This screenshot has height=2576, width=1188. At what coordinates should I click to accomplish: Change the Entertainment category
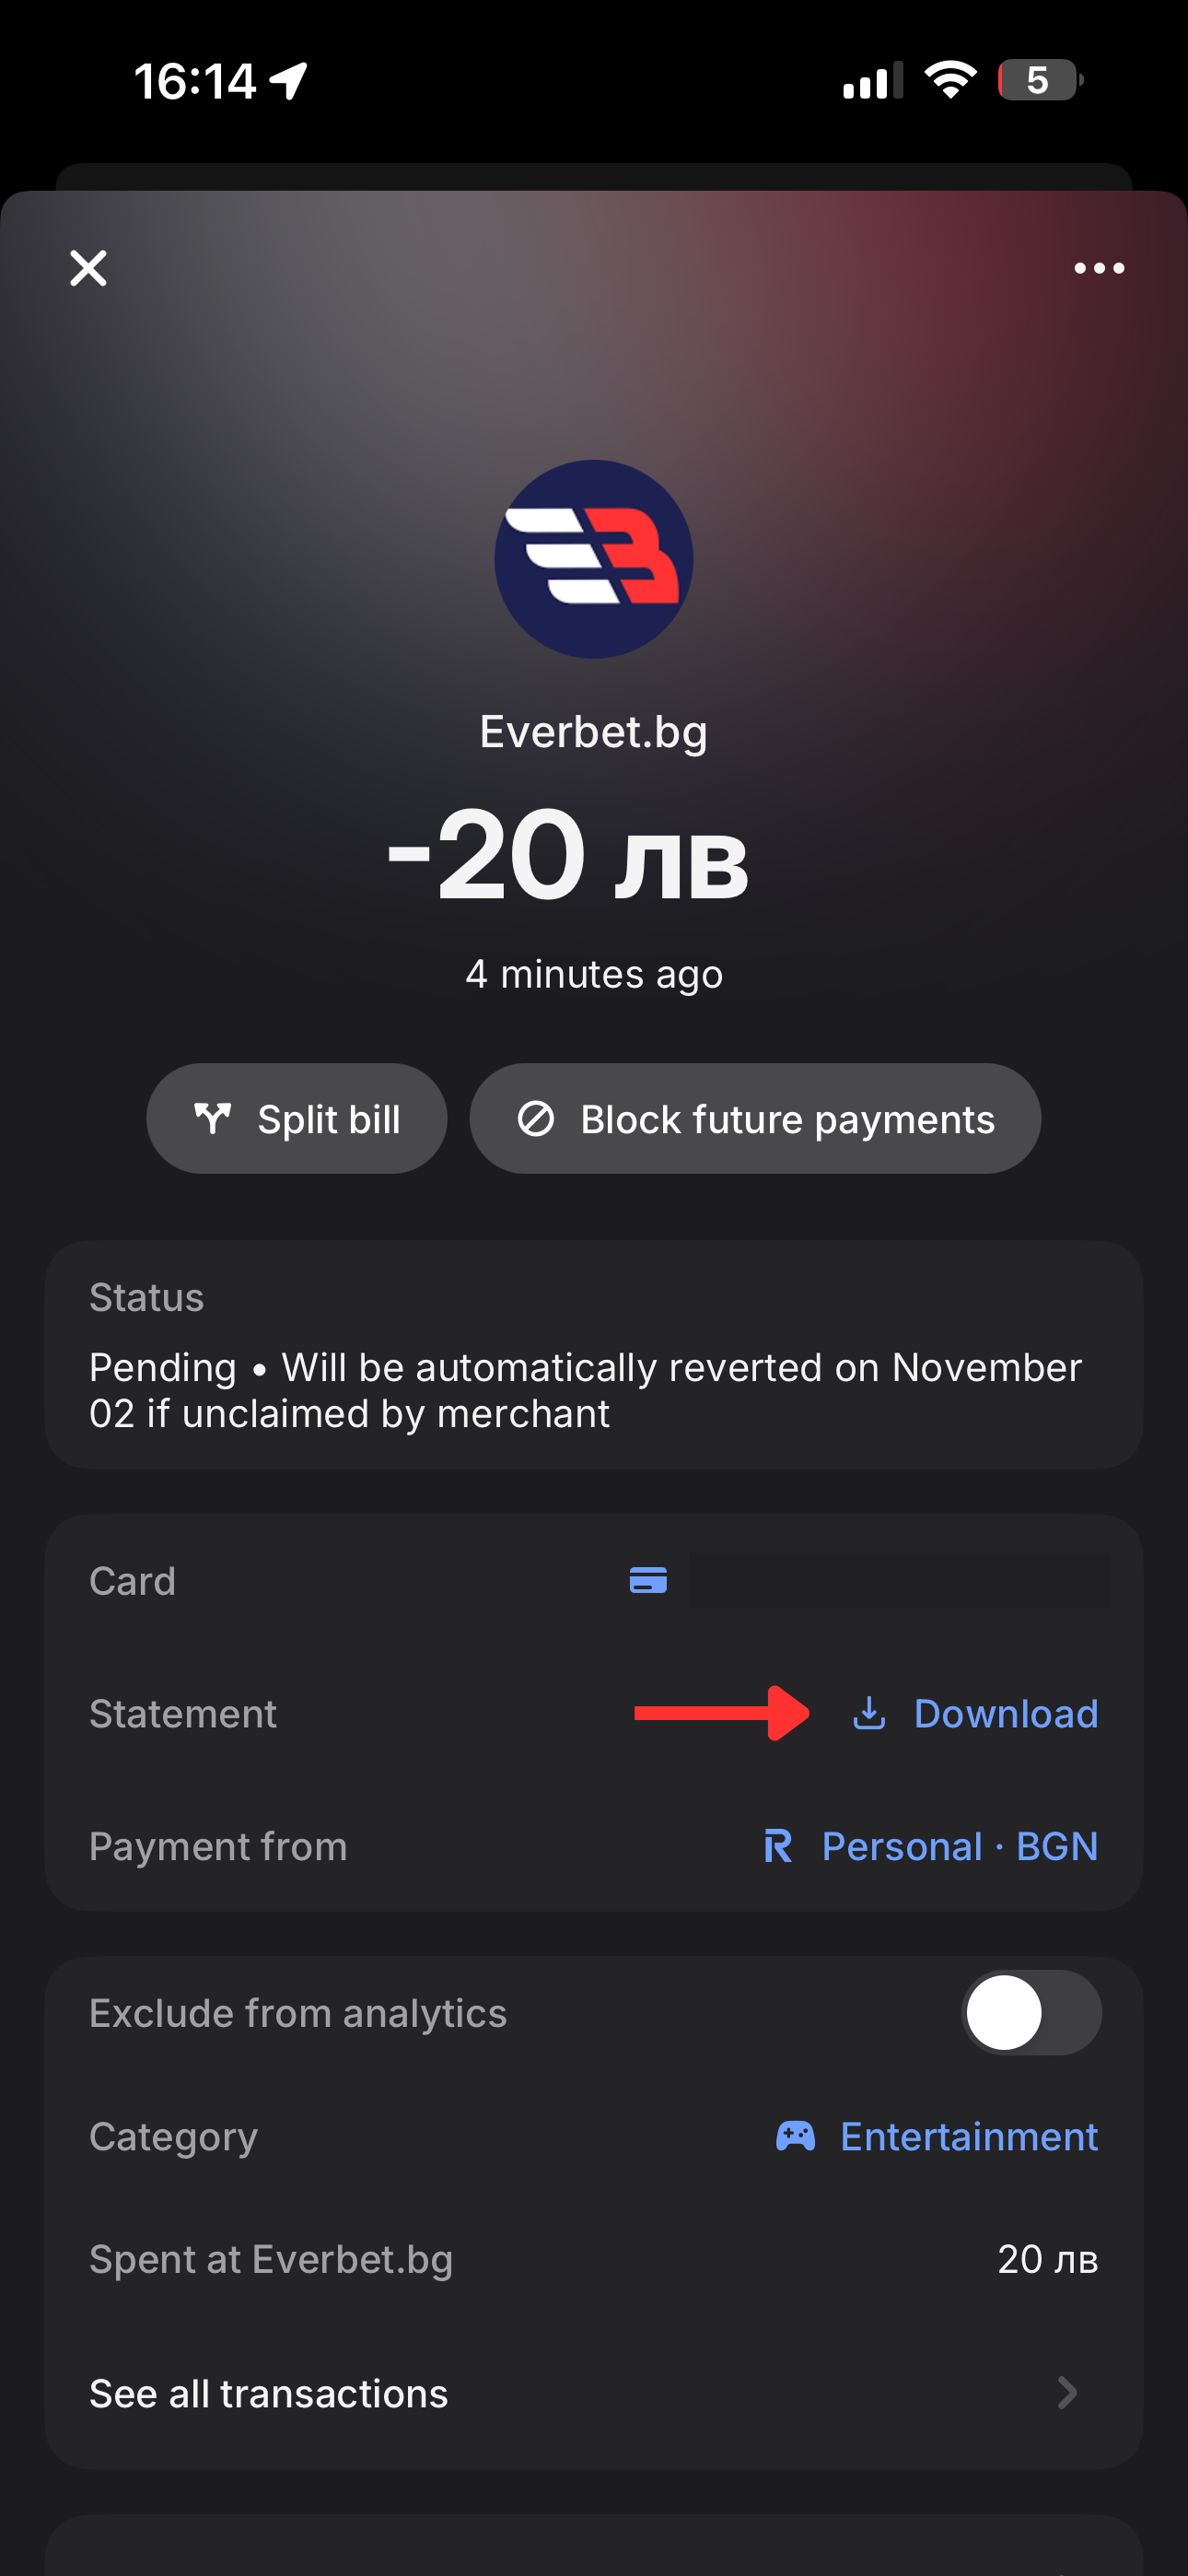[x=968, y=2136]
